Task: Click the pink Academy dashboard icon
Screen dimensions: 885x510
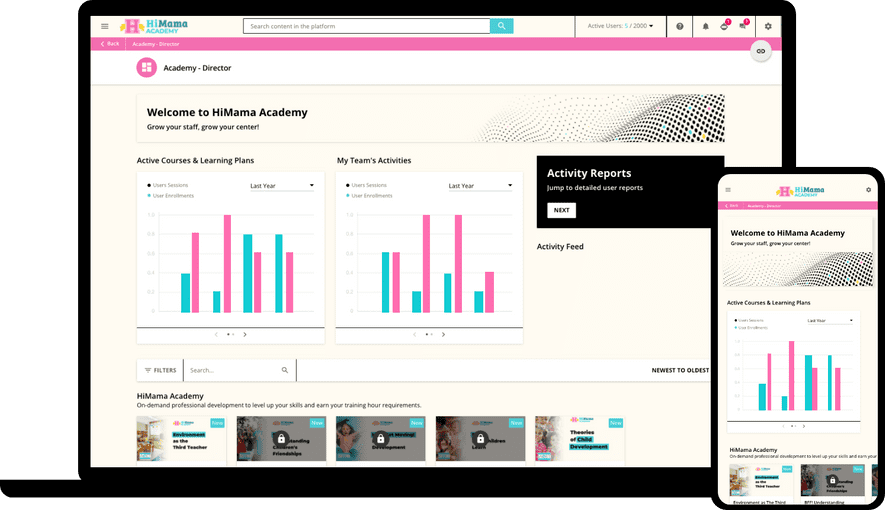Action: click(x=147, y=68)
